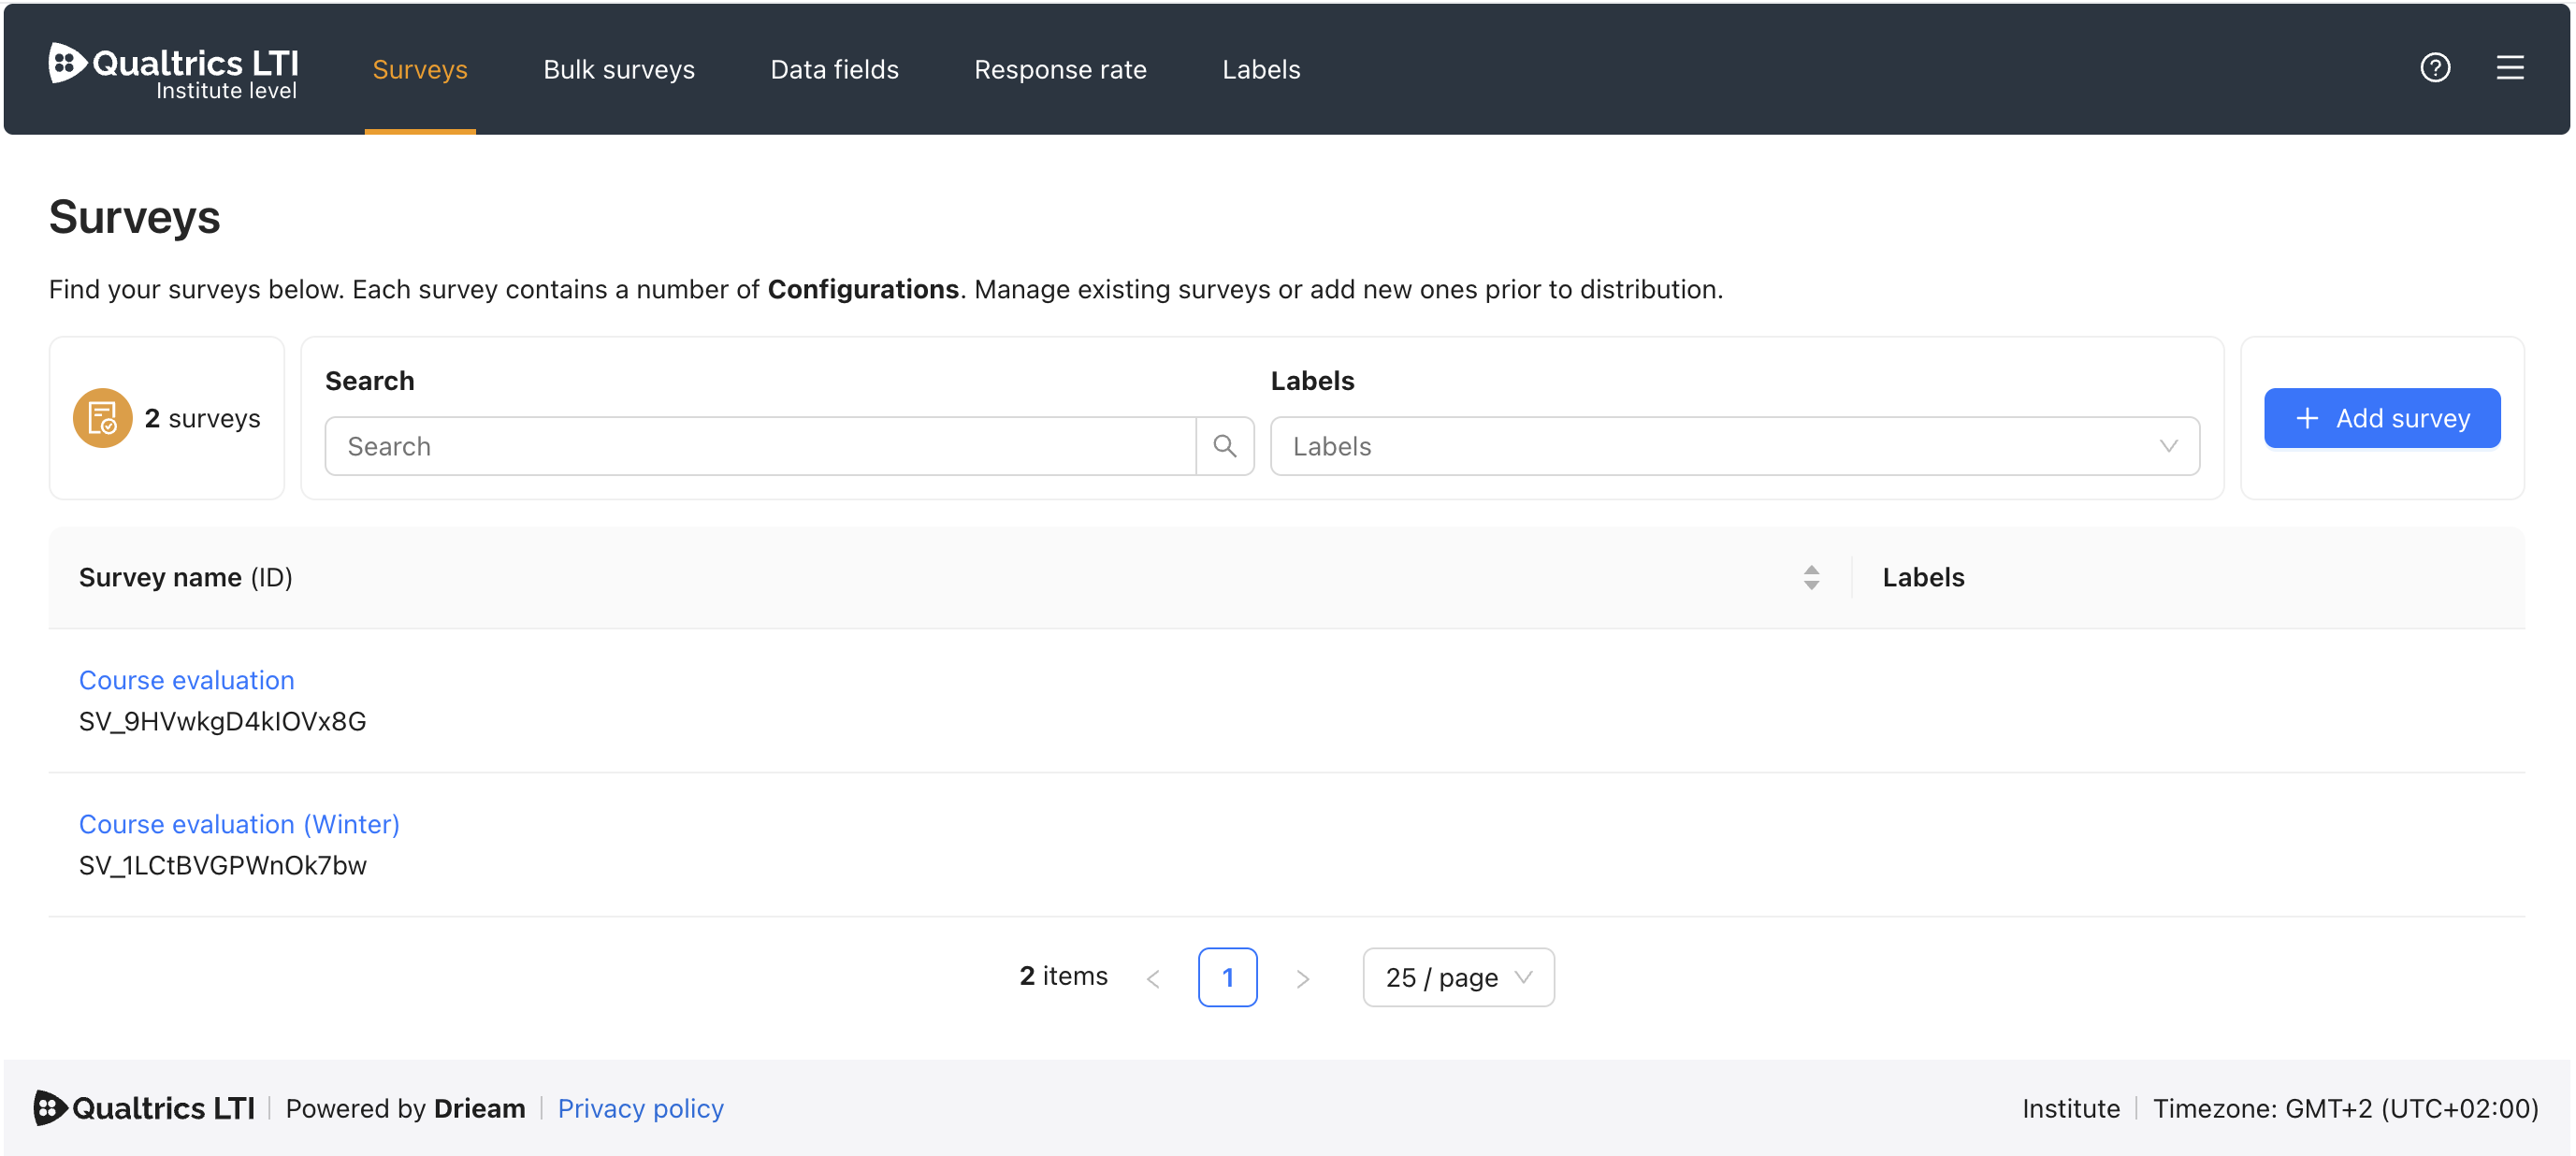2576x1156 pixels.
Task: Click the '2 surveys' count text
Action: click(x=202, y=418)
